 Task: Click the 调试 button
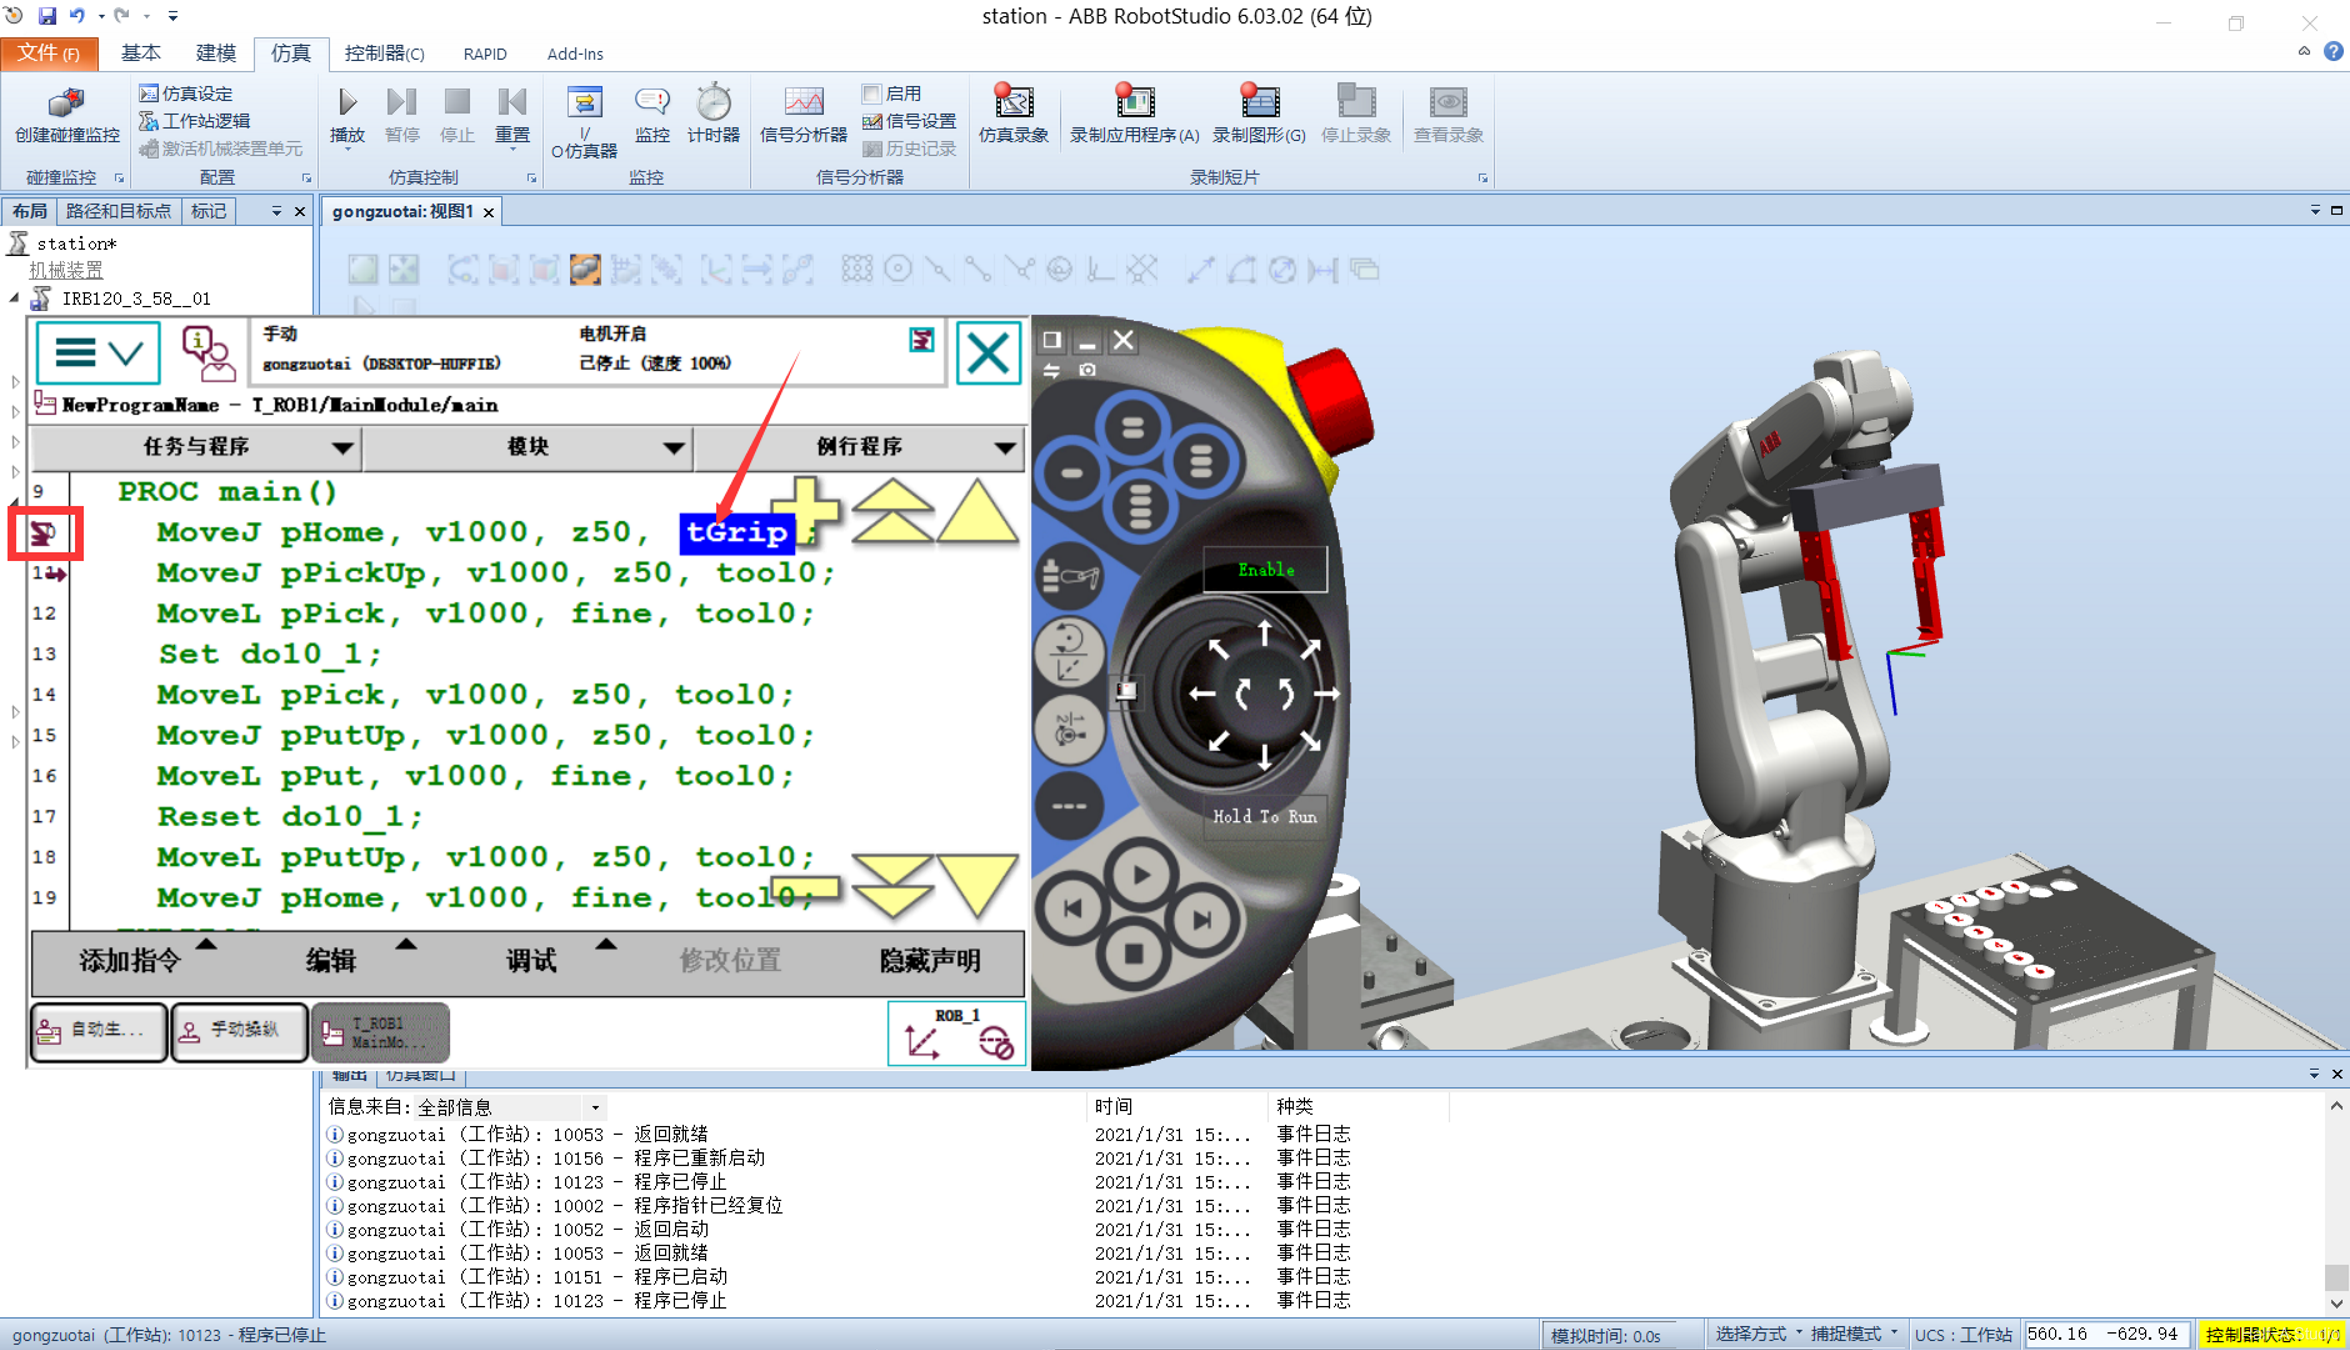click(531, 961)
